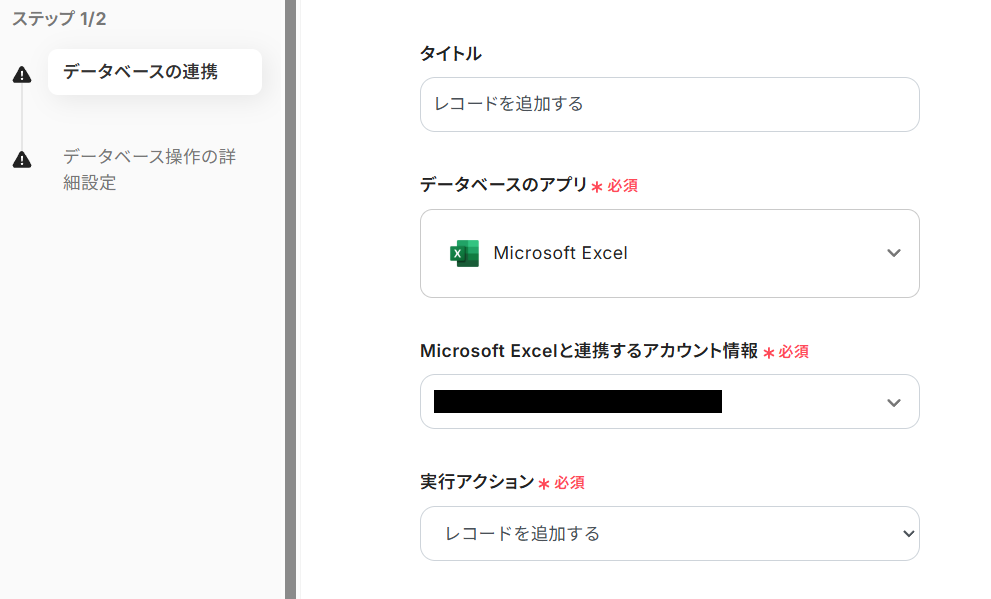Click the 実行アクション dropdown arrow
Viewport: 991px width, 599px height.
908,534
